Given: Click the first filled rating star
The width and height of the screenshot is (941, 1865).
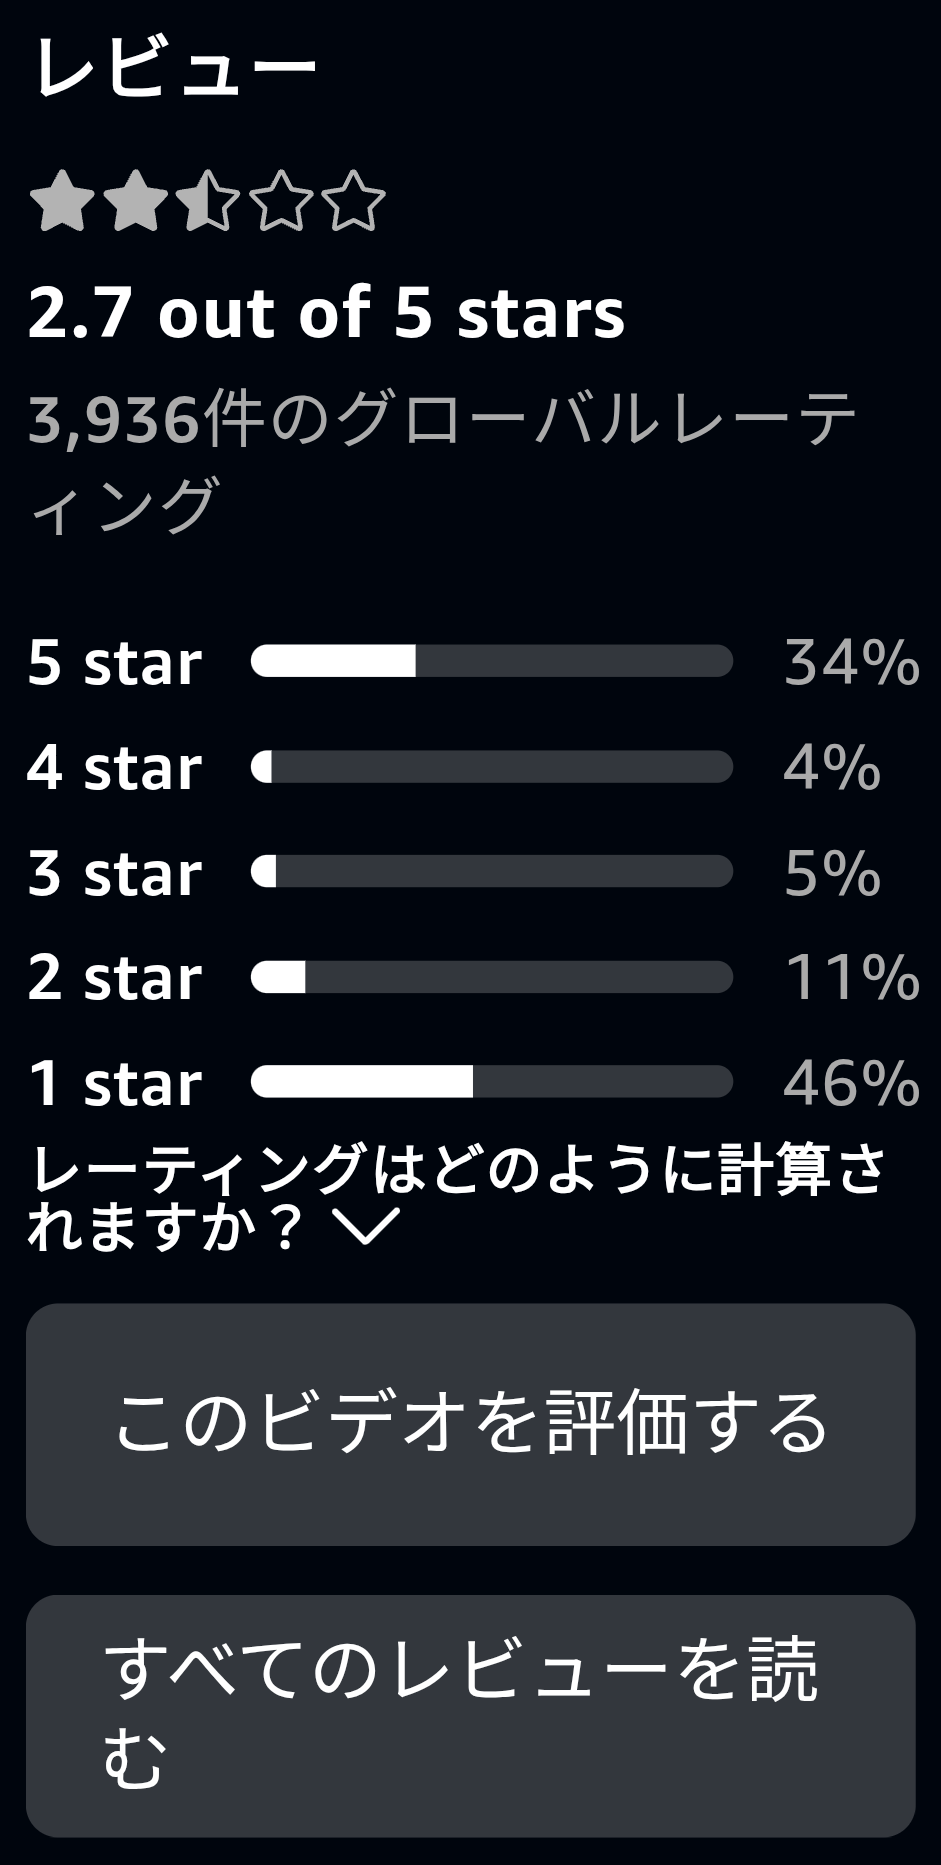Looking at the screenshot, I should (x=62, y=201).
